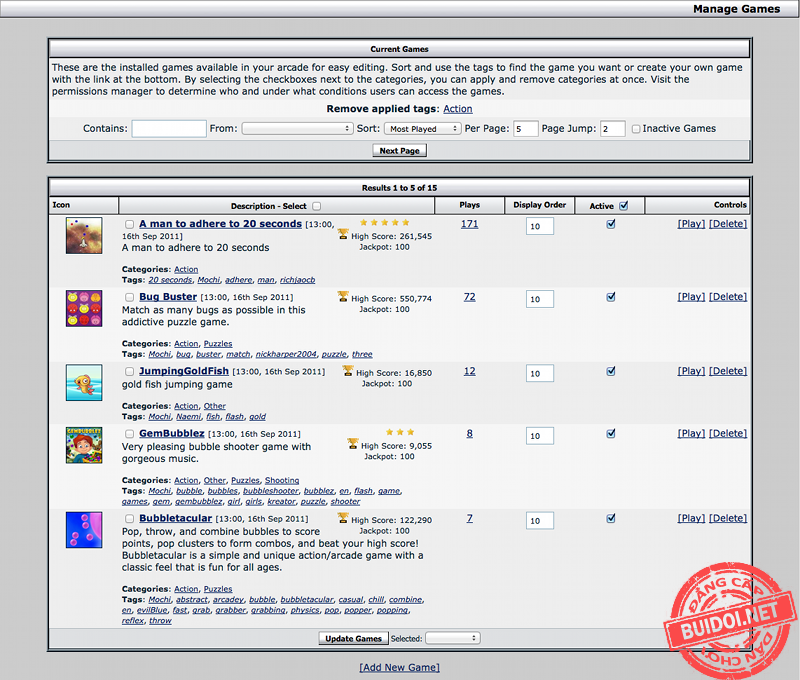Click the Display Order column header
This screenshot has height=680, width=800.
coord(540,205)
